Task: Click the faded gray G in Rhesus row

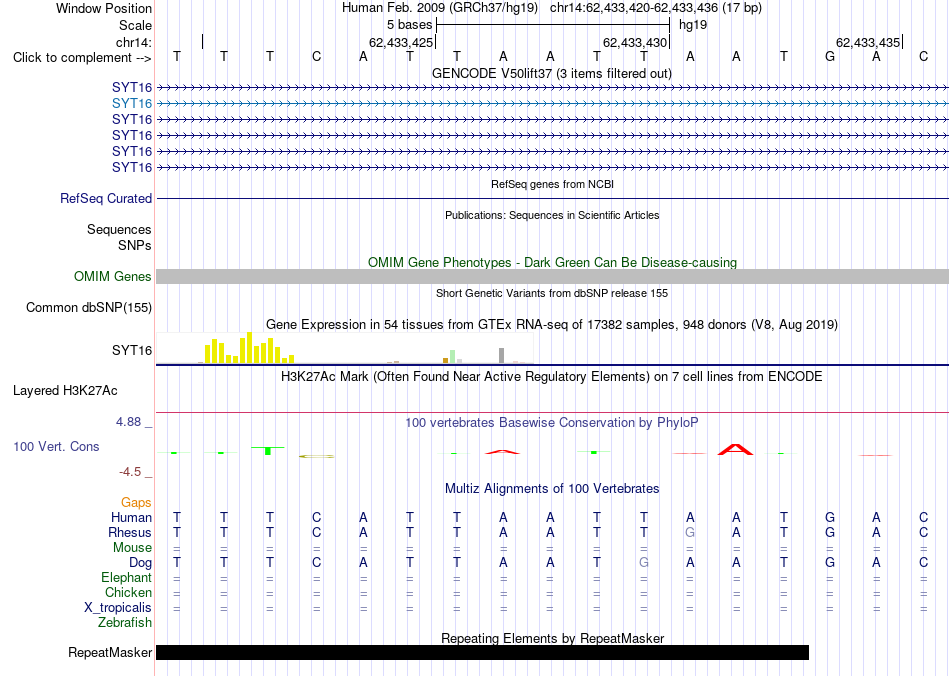Action: (x=690, y=532)
